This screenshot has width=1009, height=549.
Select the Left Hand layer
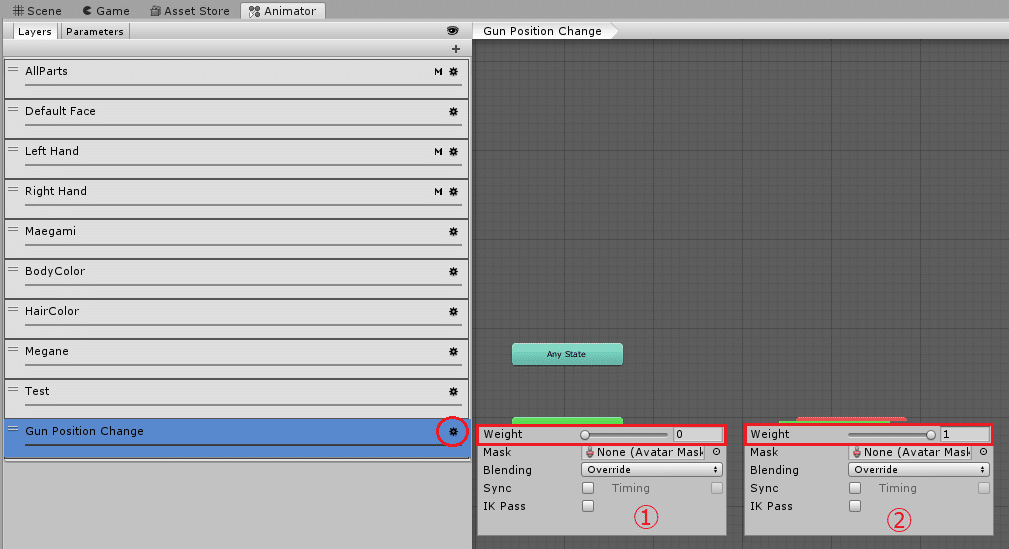click(236, 158)
